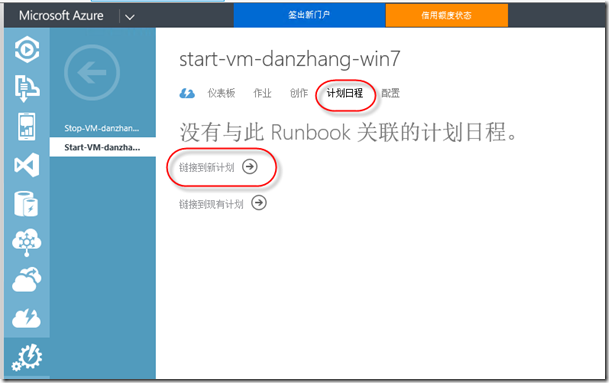
Task: Switch to the 创作 tab
Action: pos(299,93)
